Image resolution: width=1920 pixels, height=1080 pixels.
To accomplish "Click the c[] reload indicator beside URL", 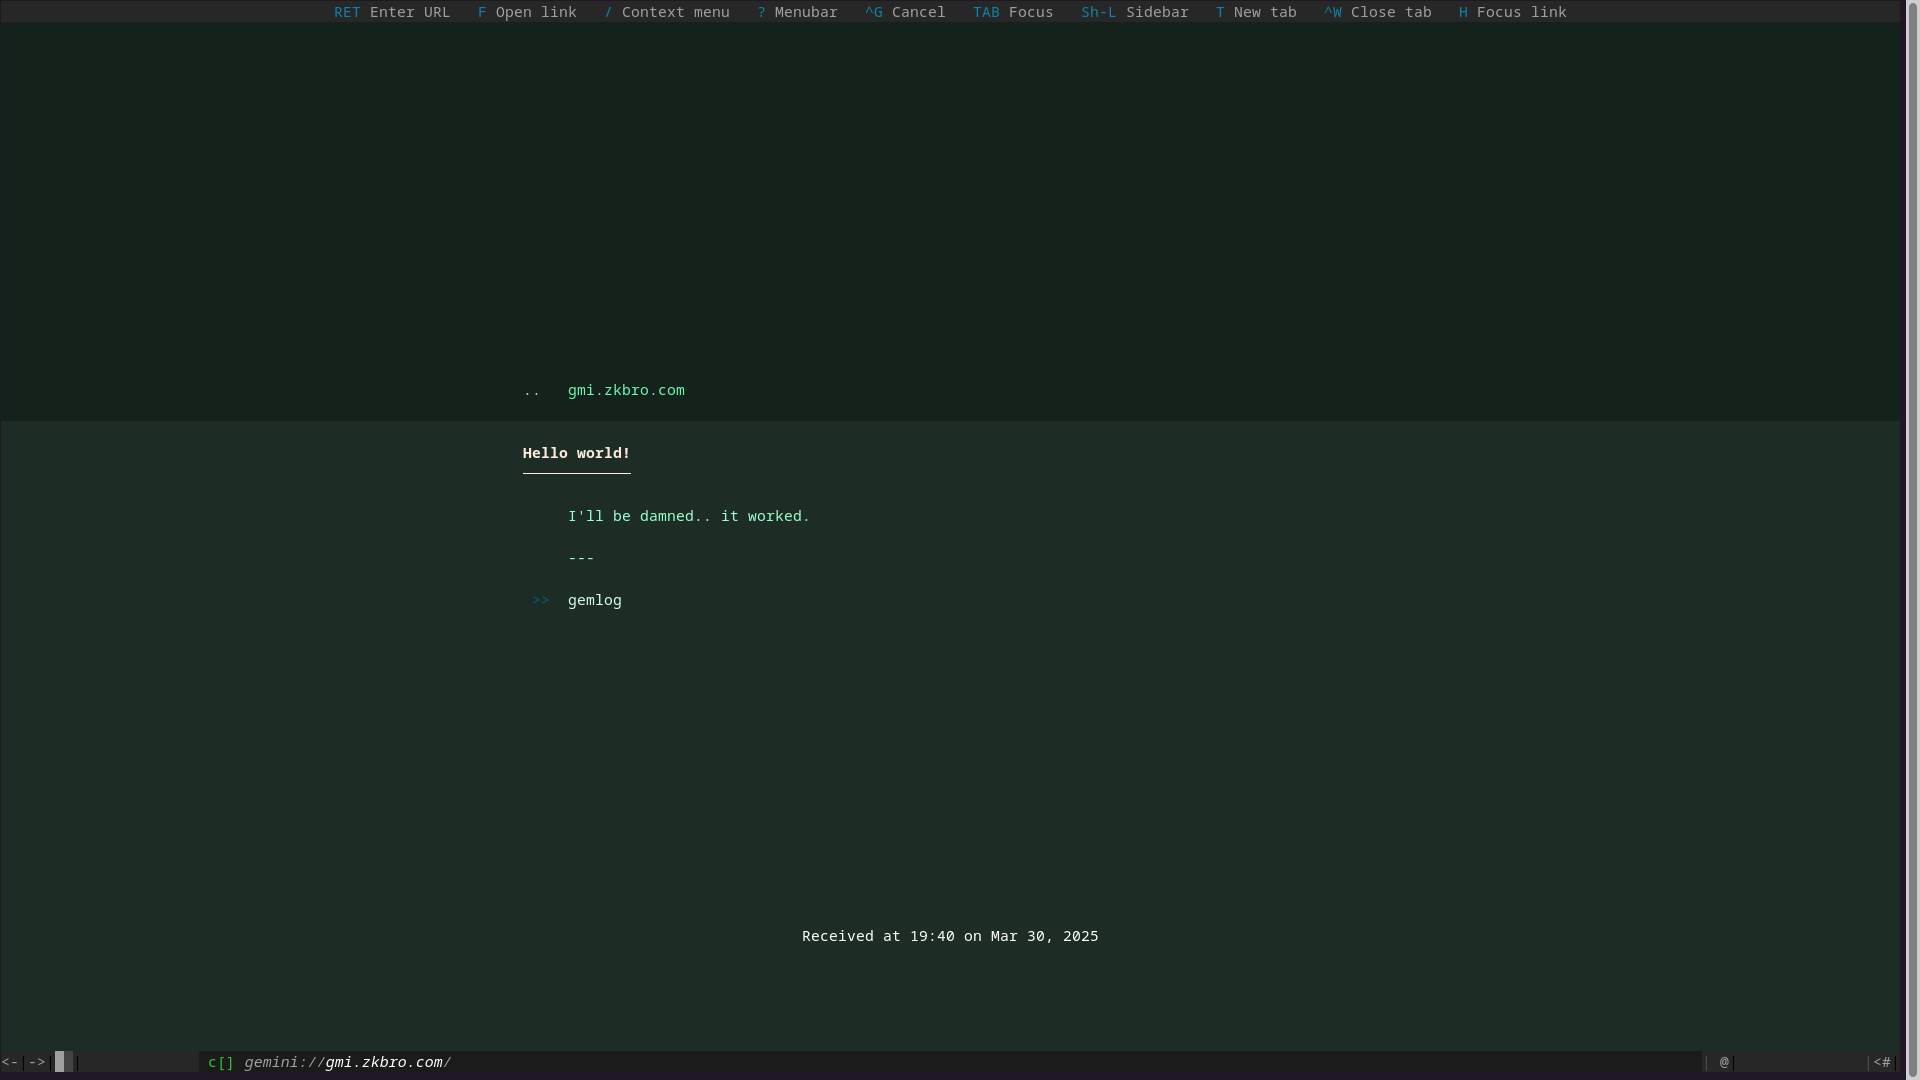I will pyautogui.click(x=220, y=1063).
